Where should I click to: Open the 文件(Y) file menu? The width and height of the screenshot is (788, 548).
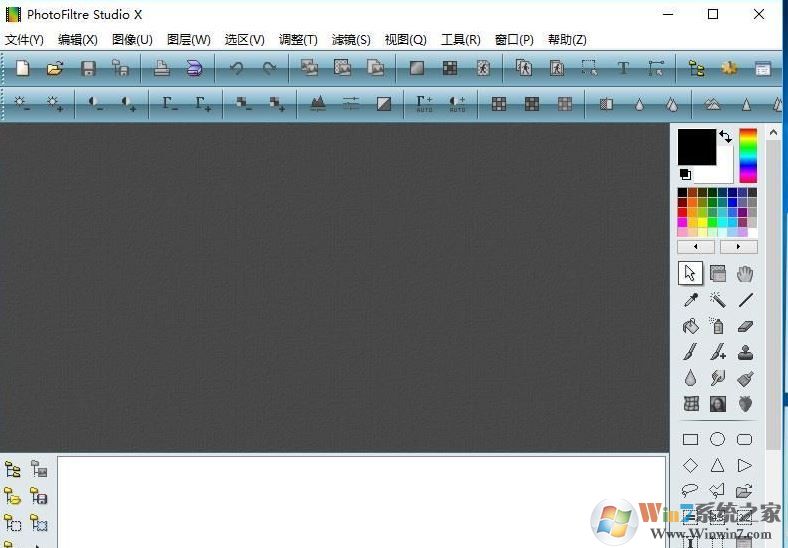(24, 40)
